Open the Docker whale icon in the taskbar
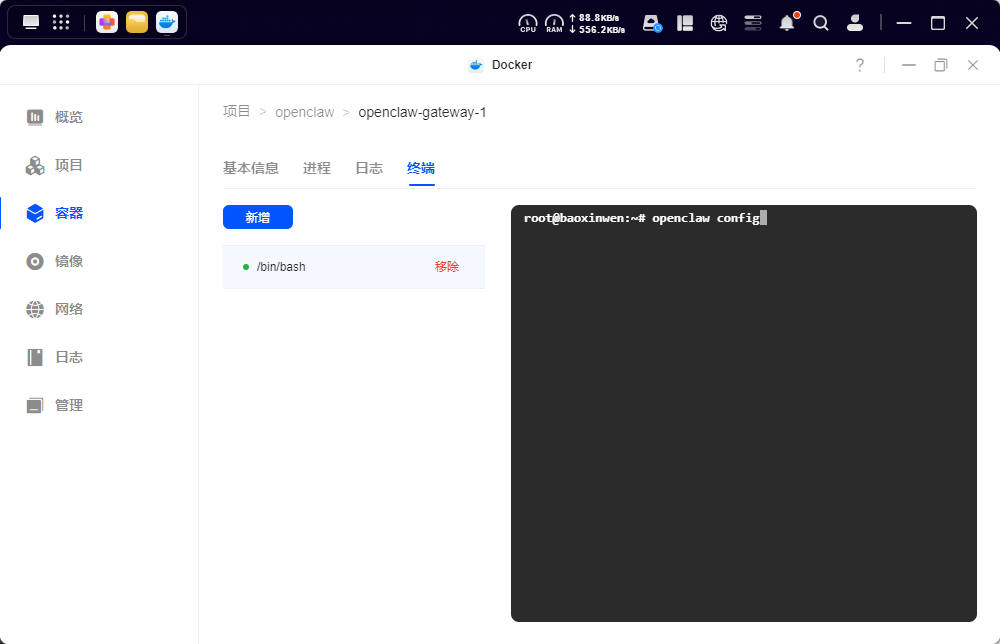 tap(166, 21)
